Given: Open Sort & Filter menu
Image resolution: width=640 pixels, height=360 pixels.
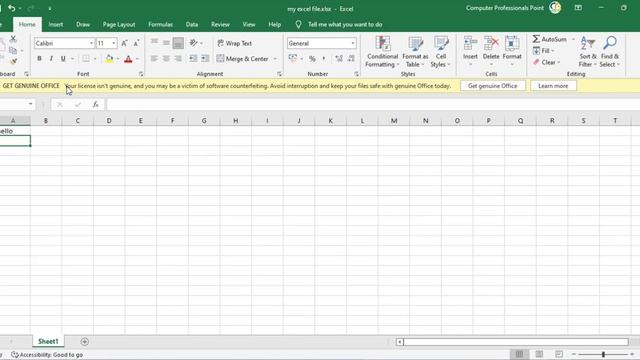Looking at the screenshot, I should click(x=588, y=52).
